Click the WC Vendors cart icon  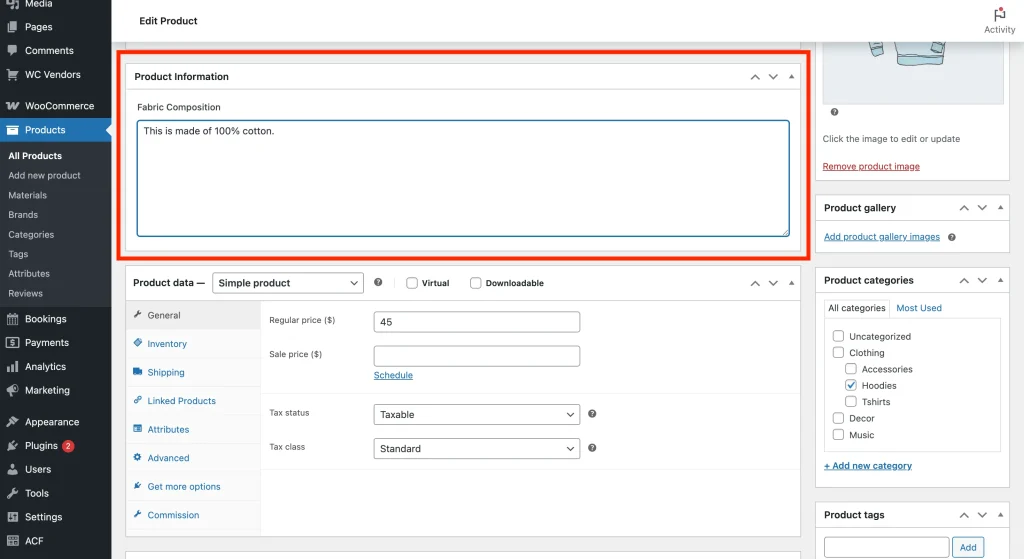(x=12, y=74)
